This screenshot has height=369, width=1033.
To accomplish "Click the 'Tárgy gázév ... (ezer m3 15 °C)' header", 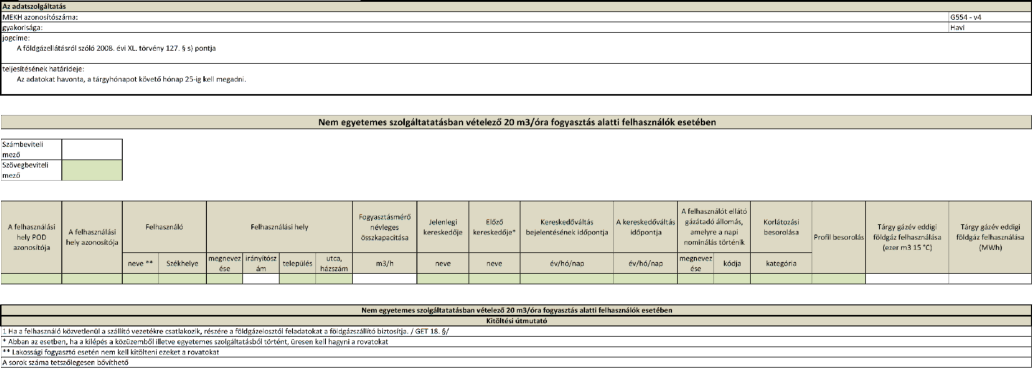I will 907,237.
